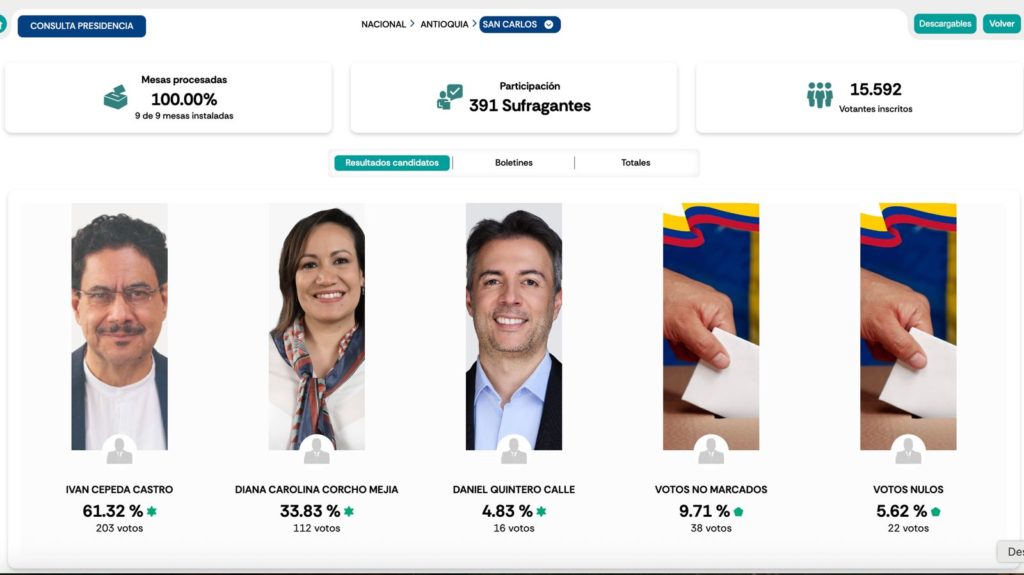Switch to the Boletines tab

pos(513,163)
